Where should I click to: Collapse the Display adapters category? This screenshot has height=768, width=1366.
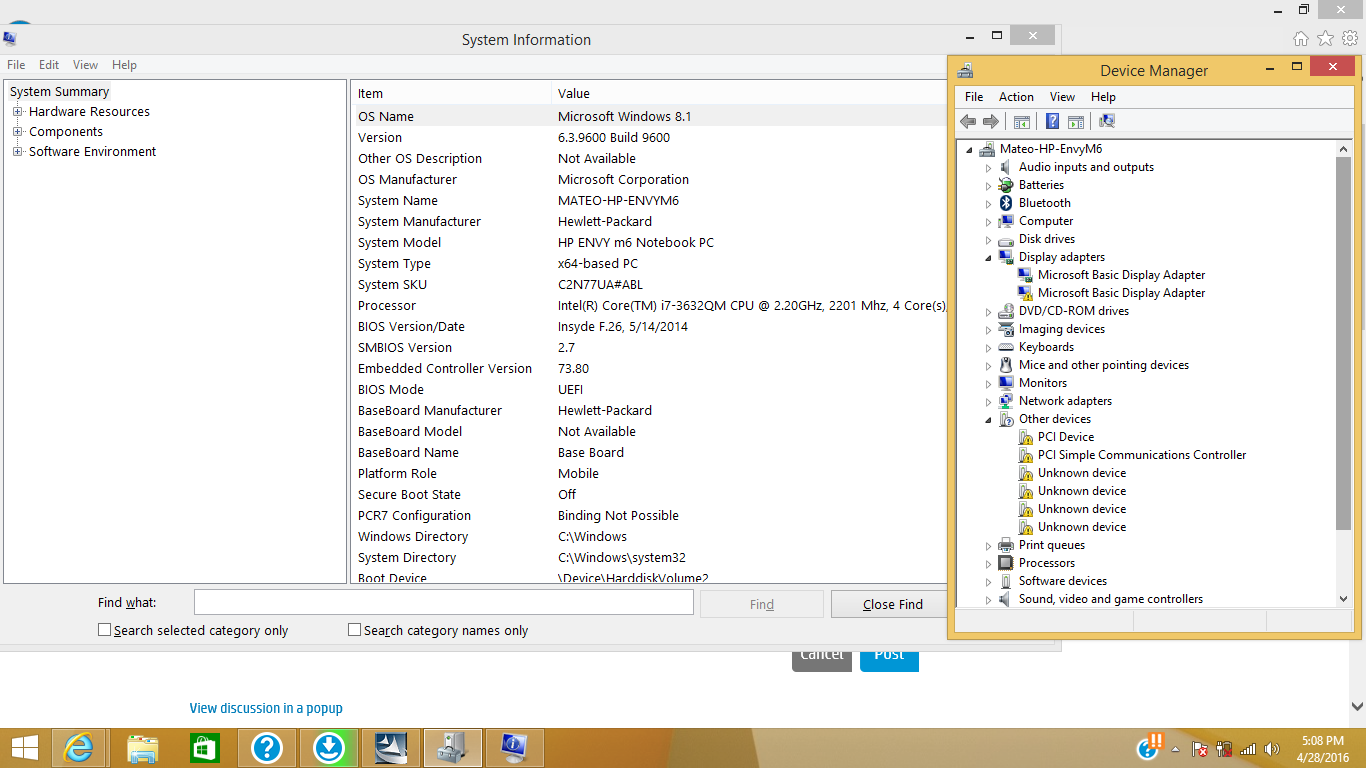click(x=988, y=258)
